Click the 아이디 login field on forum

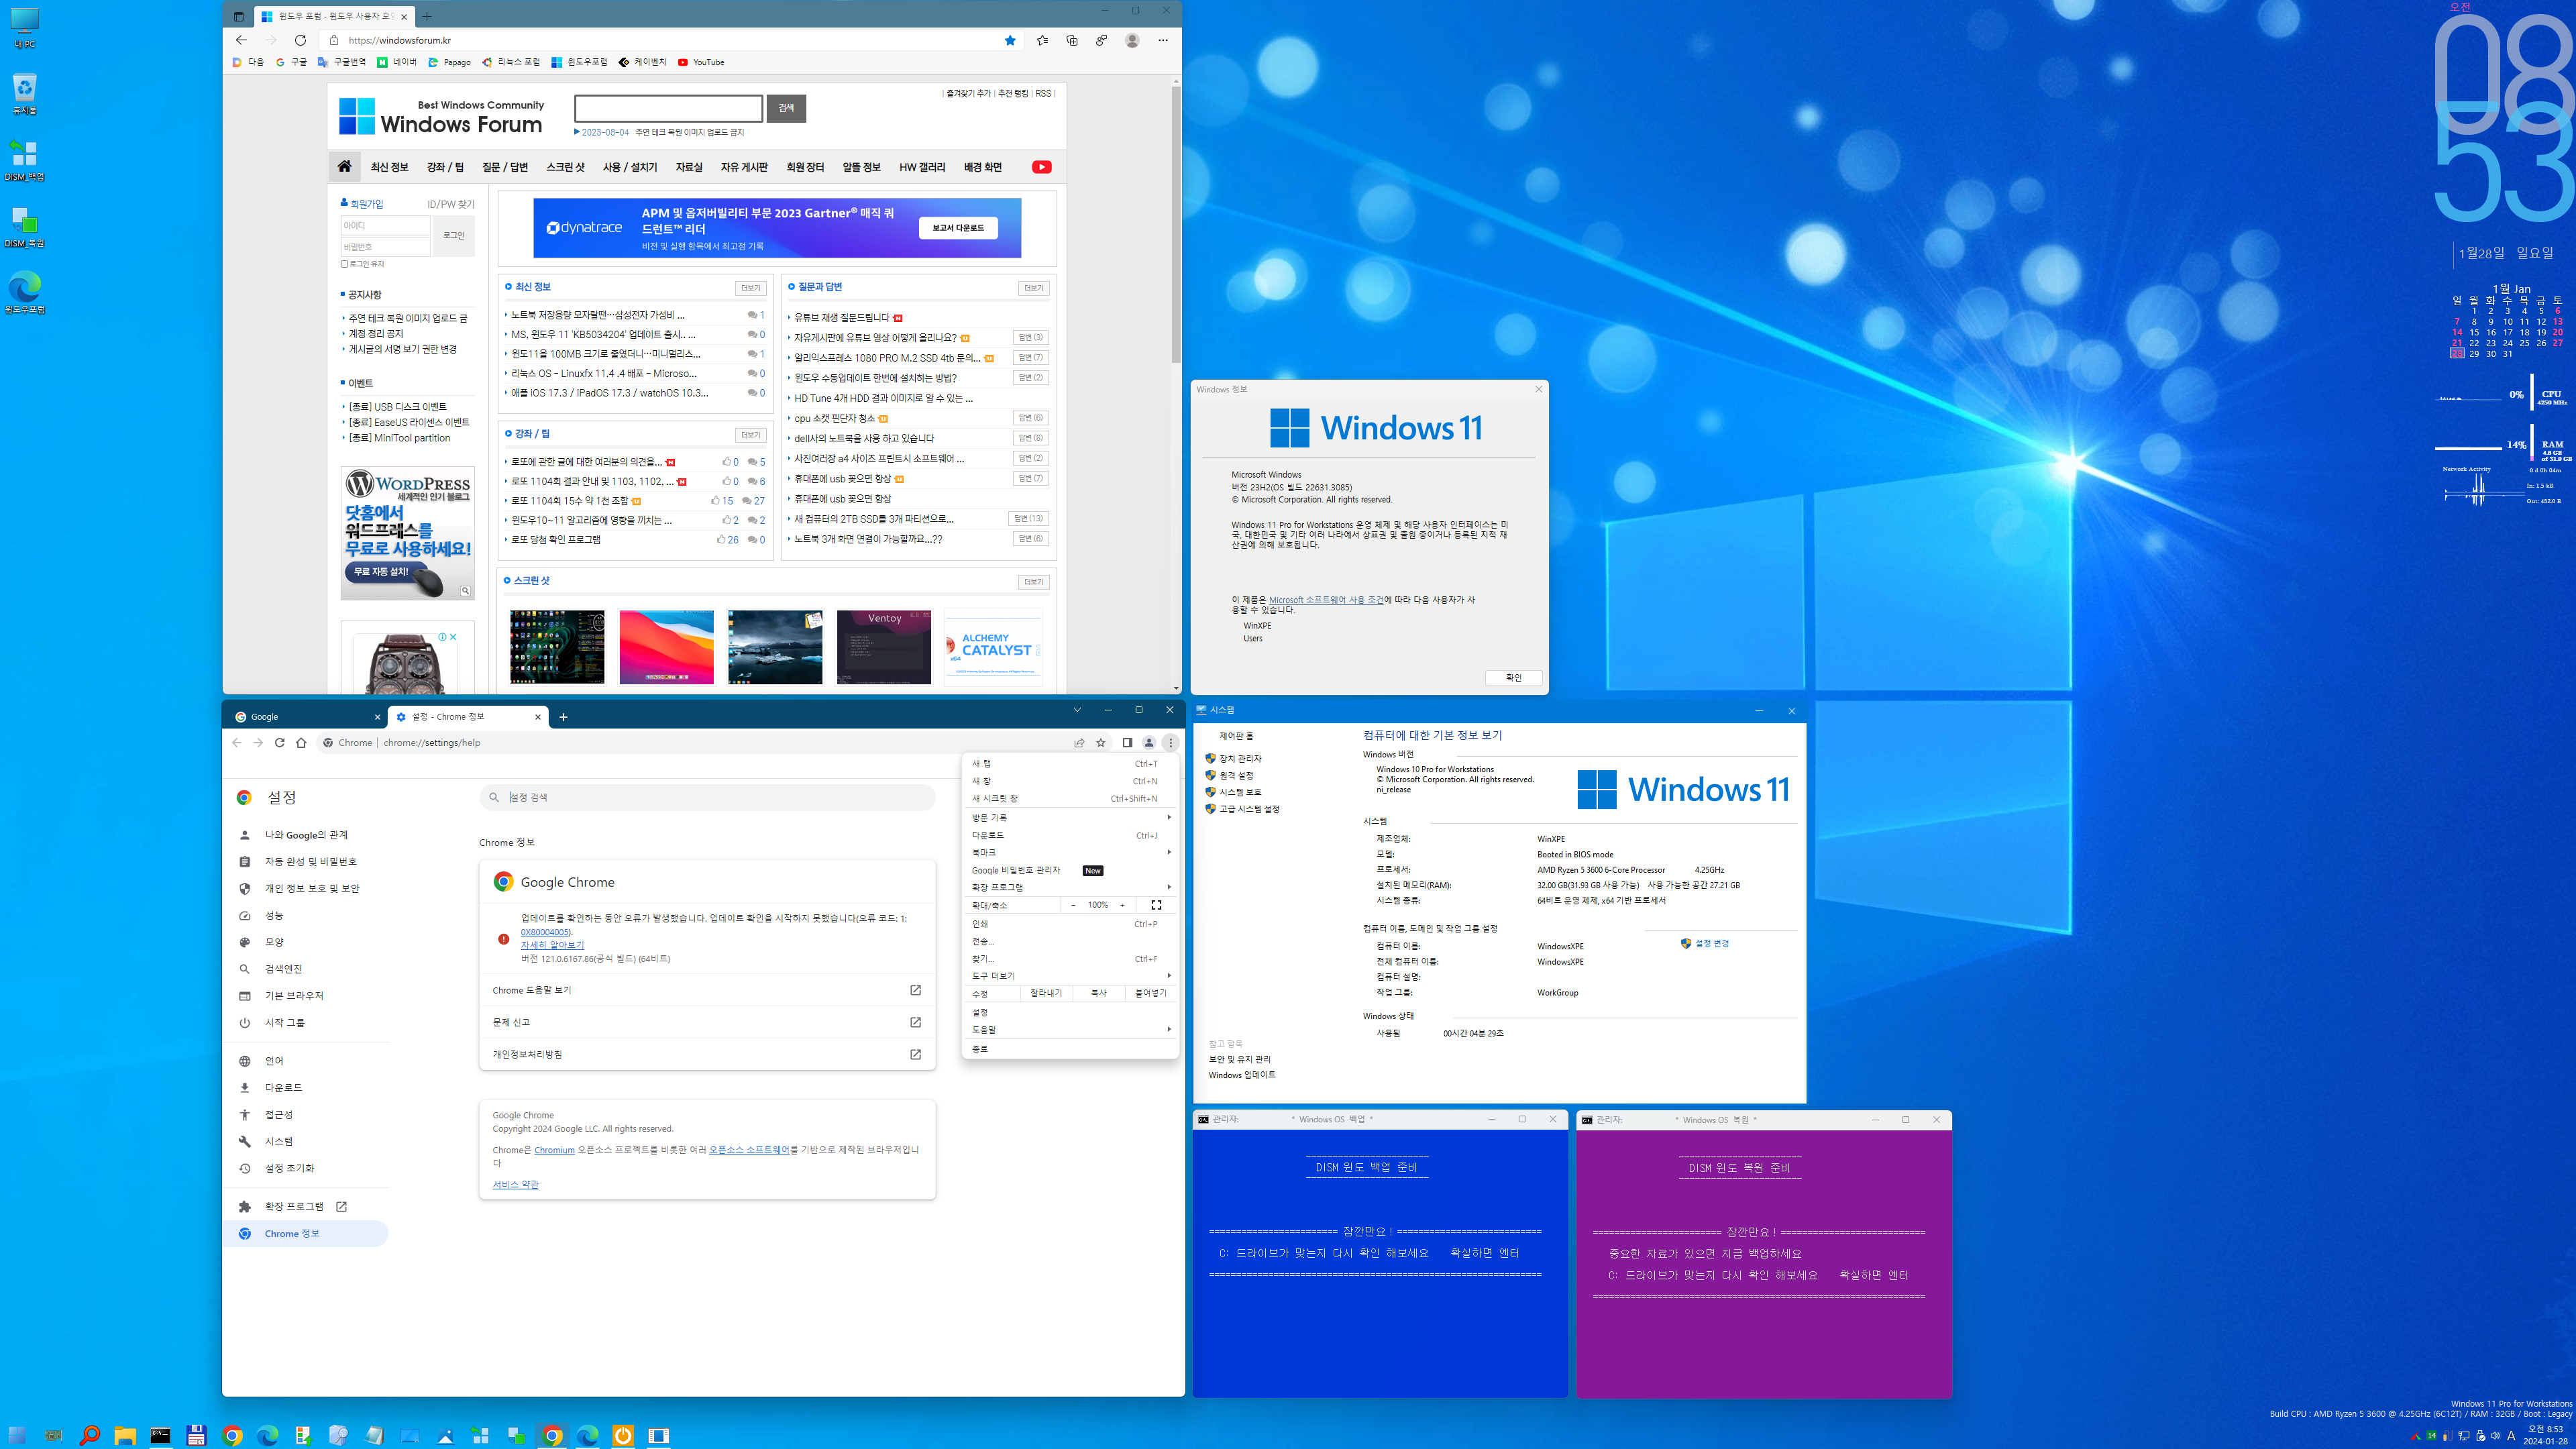(x=385, y=226)
